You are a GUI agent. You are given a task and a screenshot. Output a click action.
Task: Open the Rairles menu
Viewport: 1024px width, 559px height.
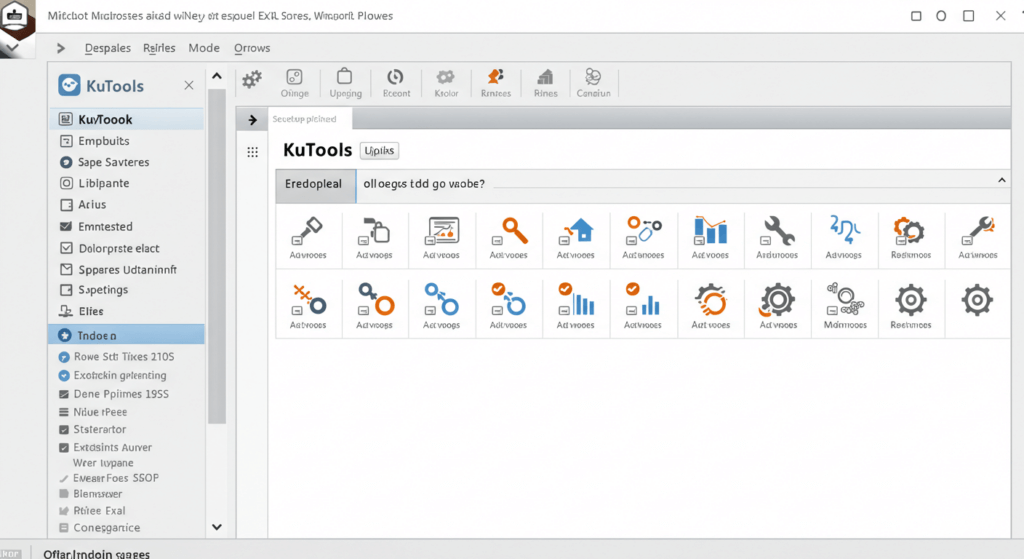click(x=159, y=48)
